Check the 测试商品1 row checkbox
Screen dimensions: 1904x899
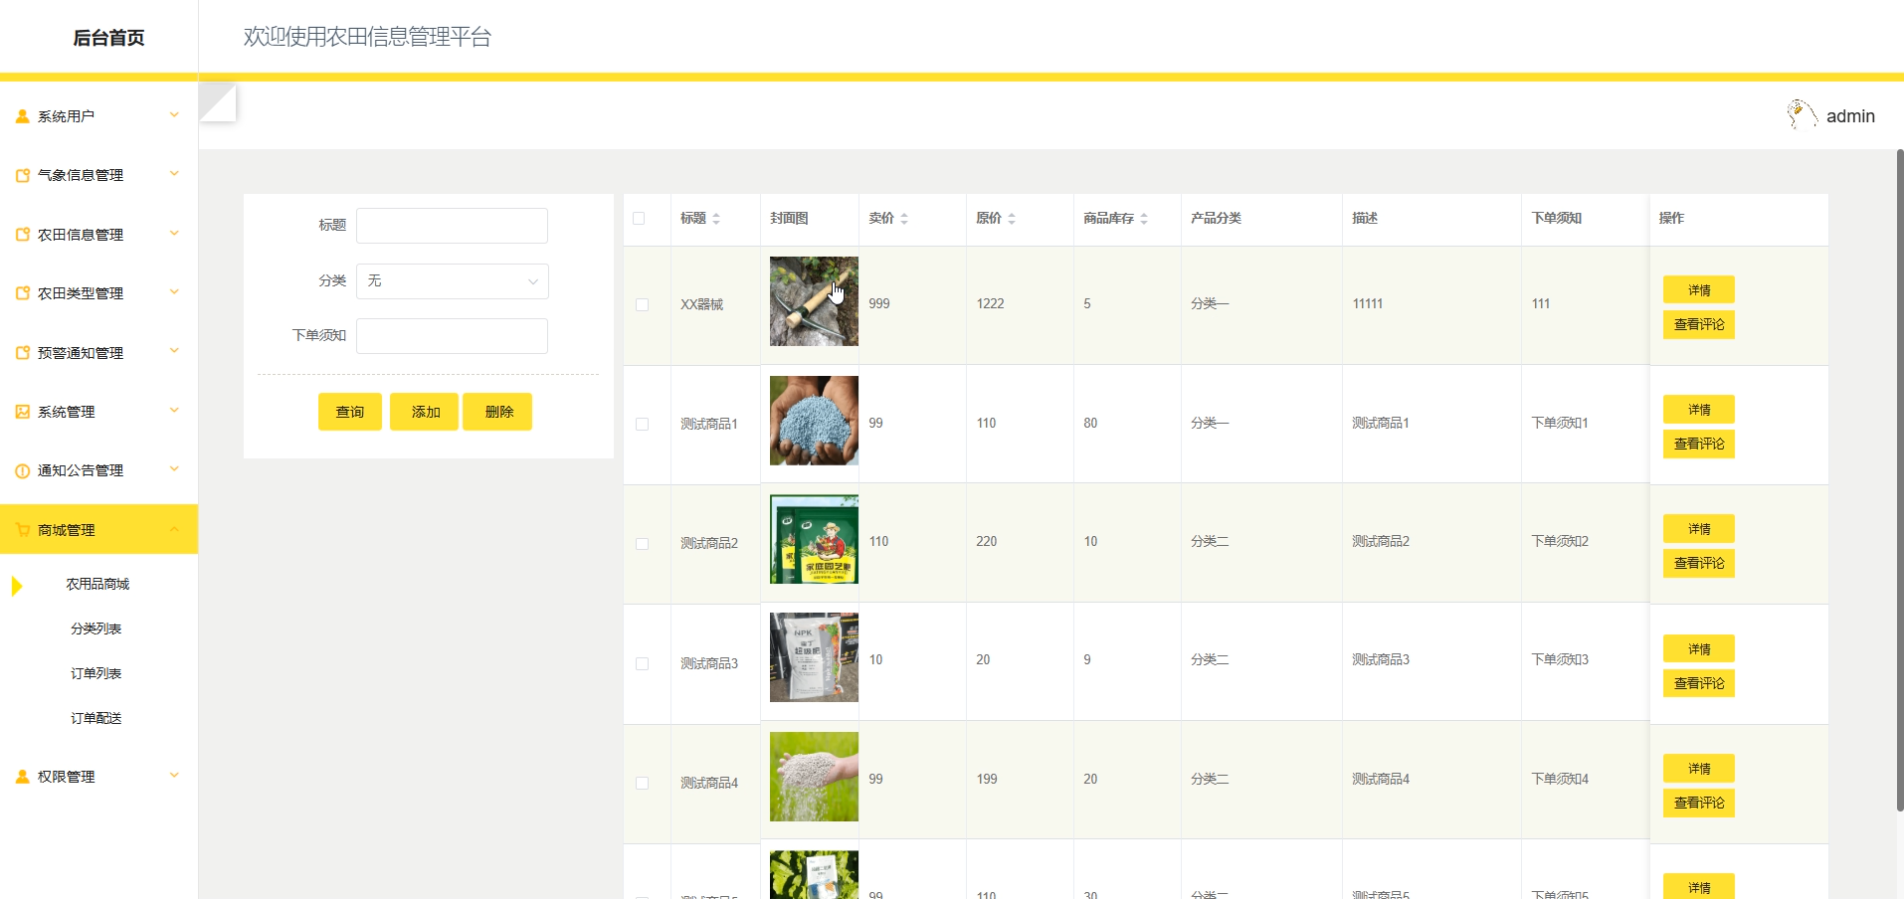[x=642, y=424]
